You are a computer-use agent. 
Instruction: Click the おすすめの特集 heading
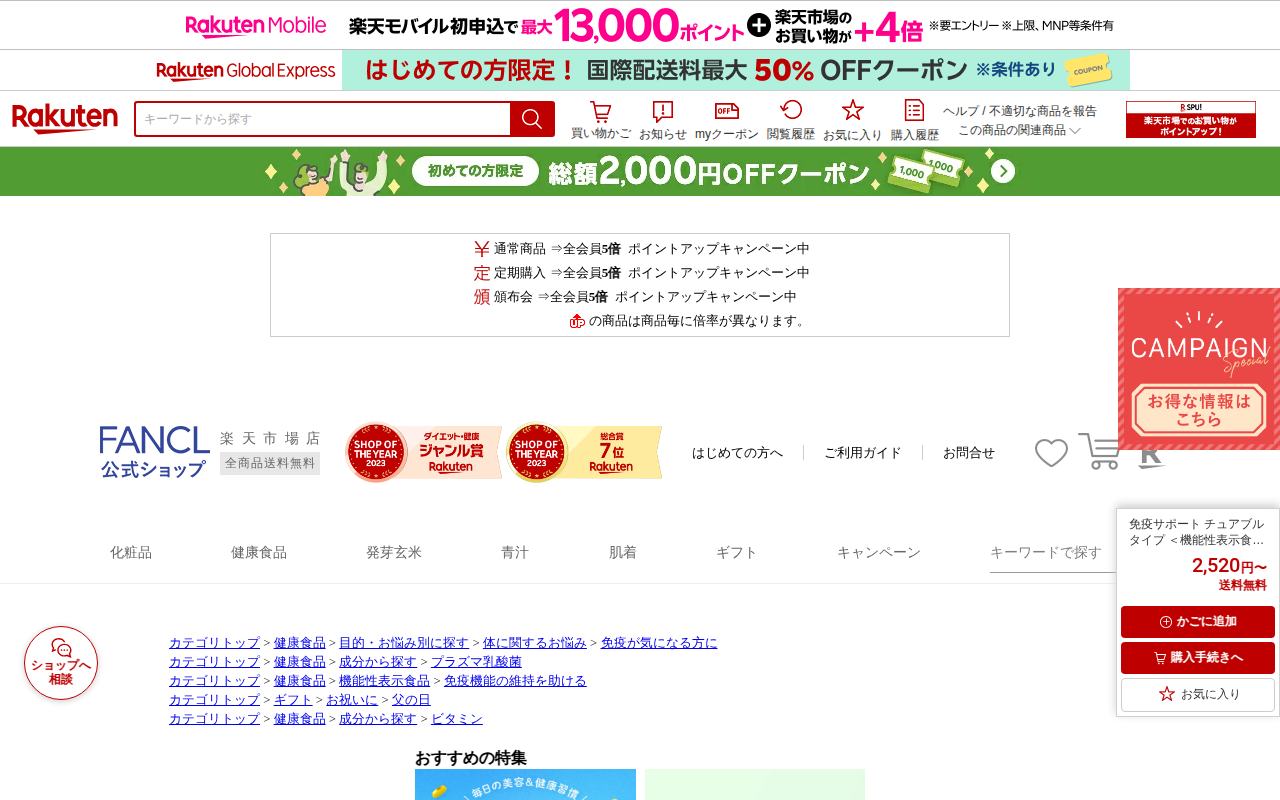point(471,758)
